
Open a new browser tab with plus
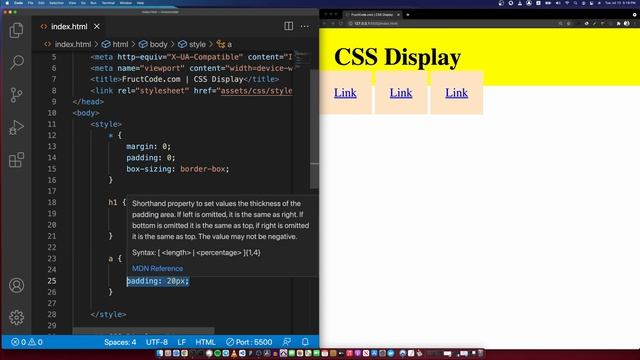tap(408, 15)
